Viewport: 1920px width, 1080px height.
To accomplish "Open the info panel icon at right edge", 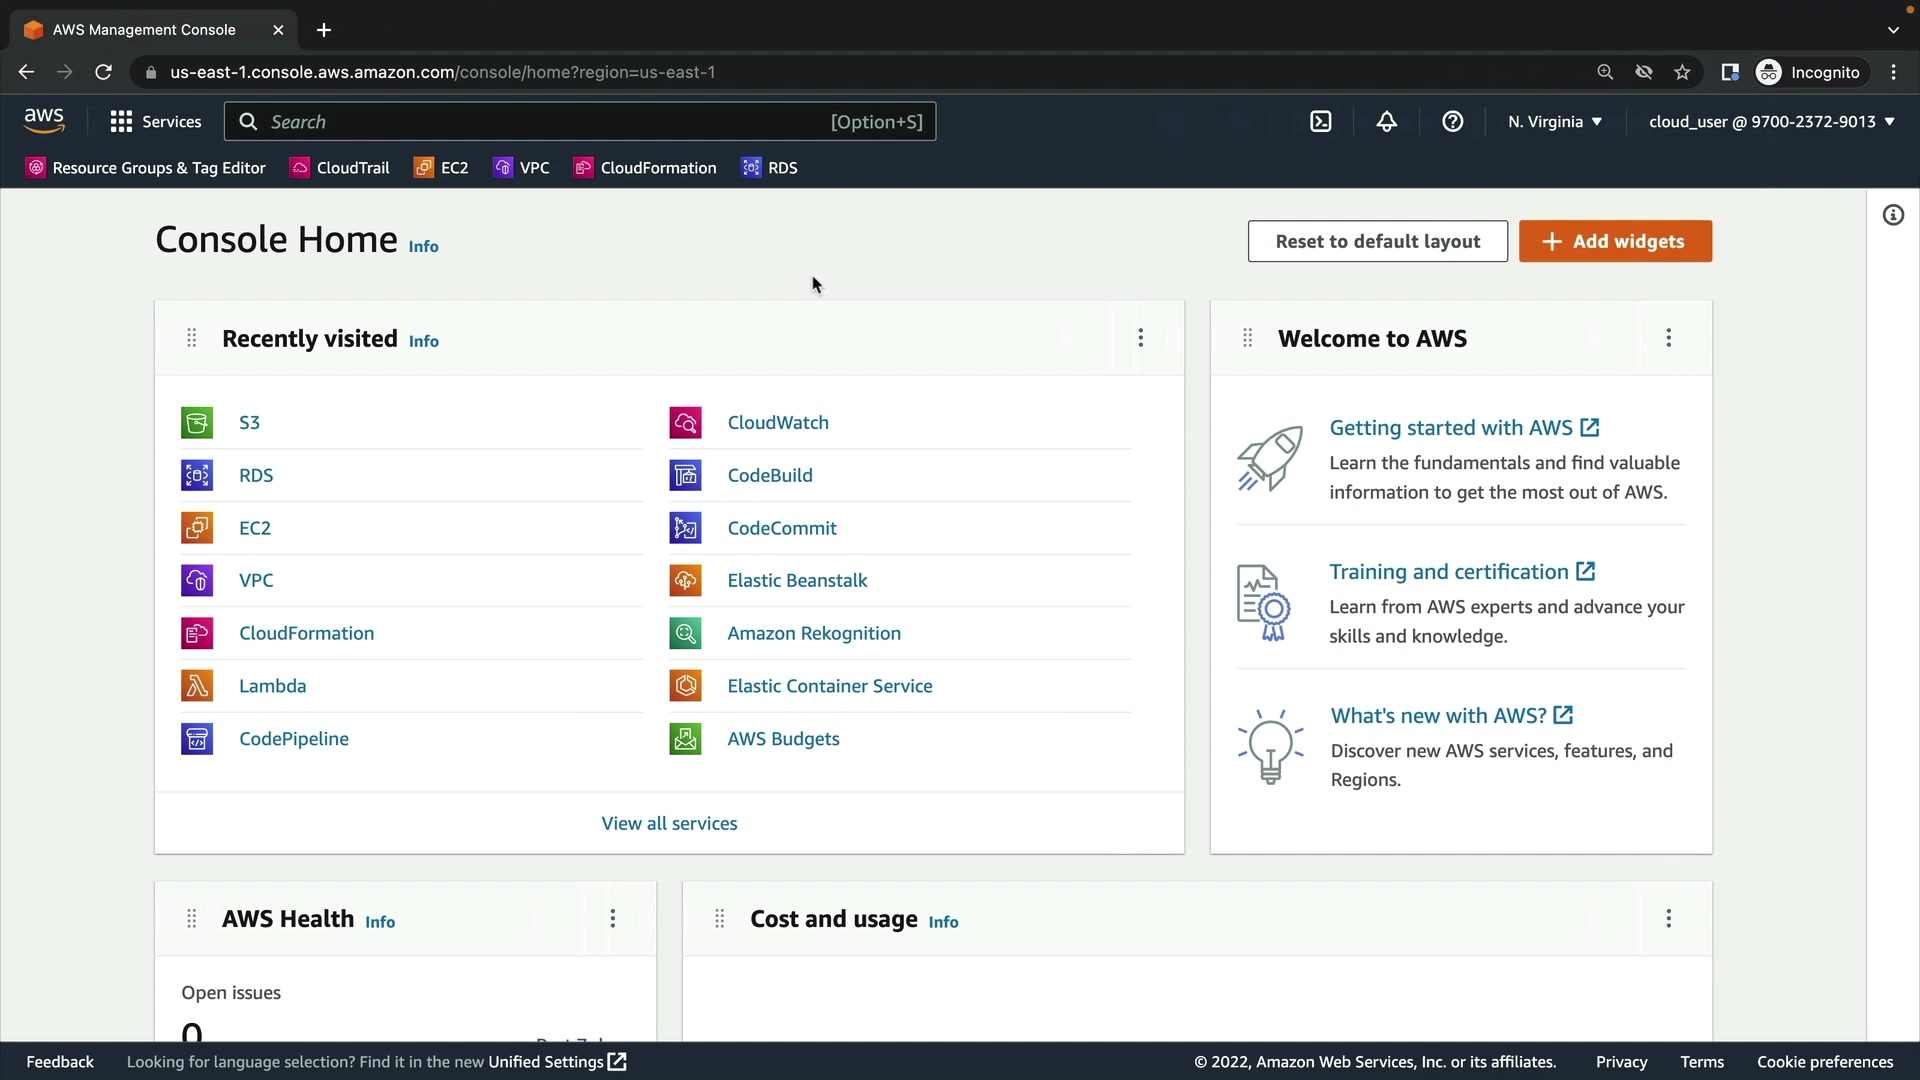I will (x=1893, y=215).
